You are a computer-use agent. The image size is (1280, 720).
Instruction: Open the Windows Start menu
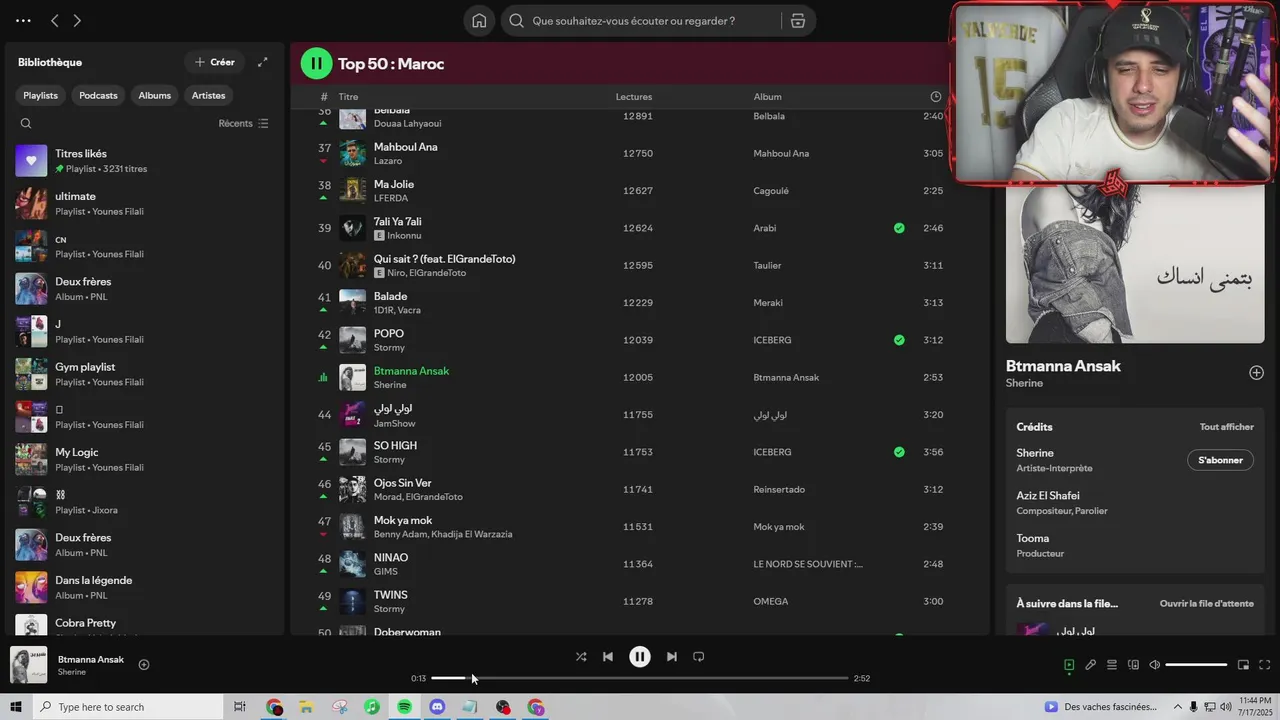click(16, 707)
